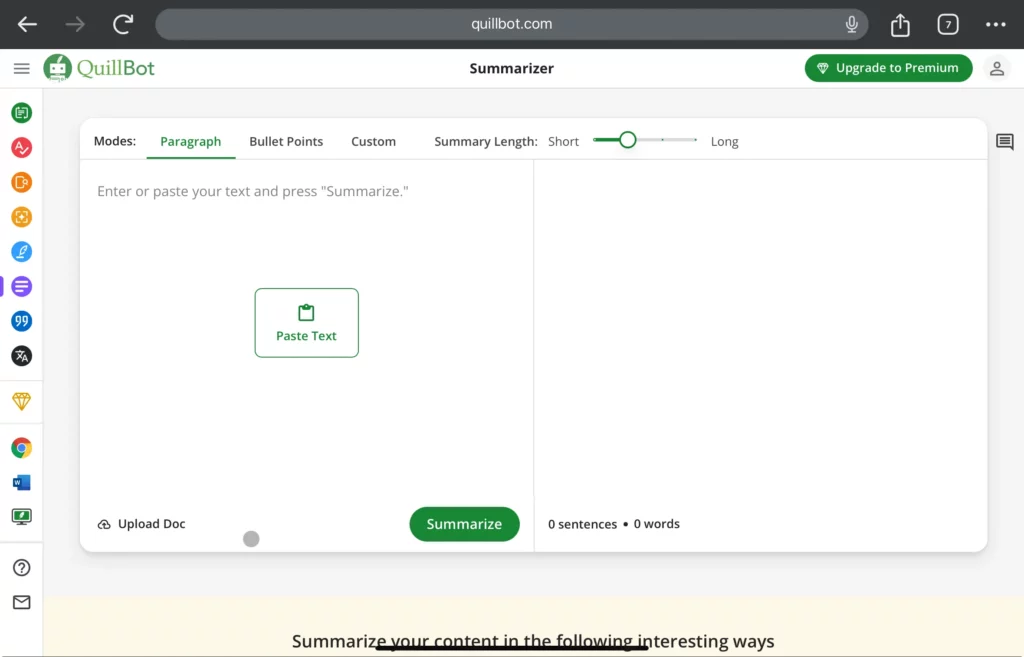Open the Grammar Checker sidebar icon
This screenshot has width=1024, height=657.
[22, 148]
